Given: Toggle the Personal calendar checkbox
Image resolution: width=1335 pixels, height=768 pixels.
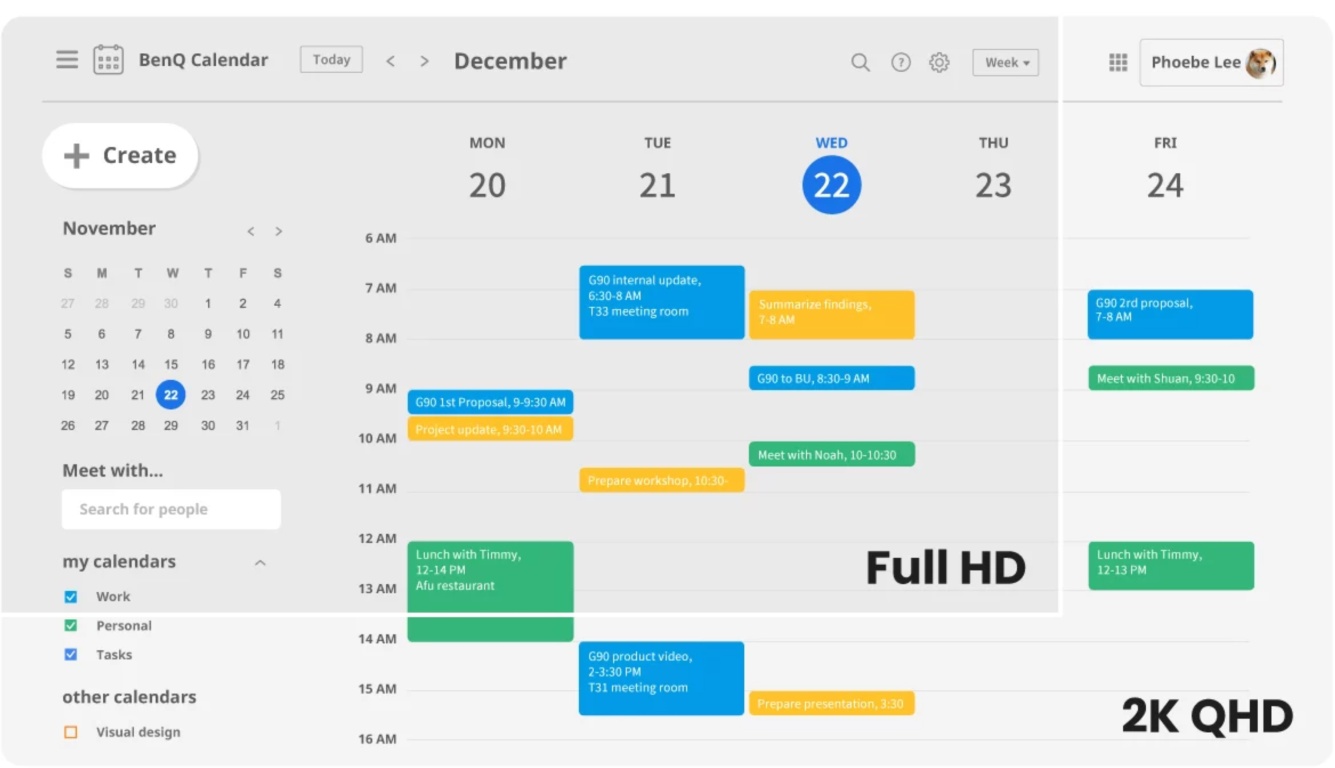Looking at the screenshot, I should 71,626.
